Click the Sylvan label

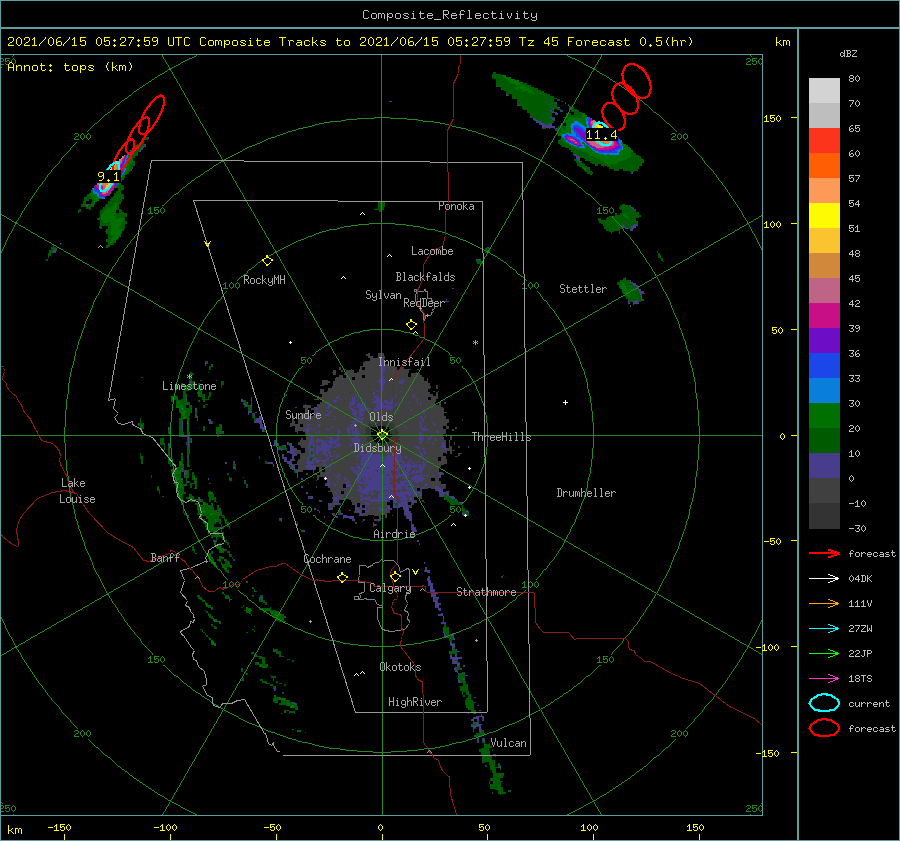click(383, 295)
